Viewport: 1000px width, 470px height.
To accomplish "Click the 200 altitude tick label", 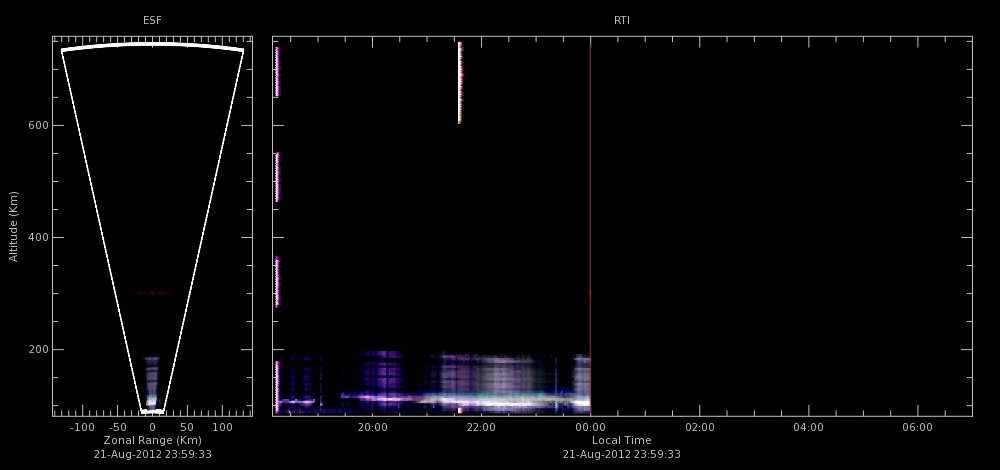I will point(38,349).
